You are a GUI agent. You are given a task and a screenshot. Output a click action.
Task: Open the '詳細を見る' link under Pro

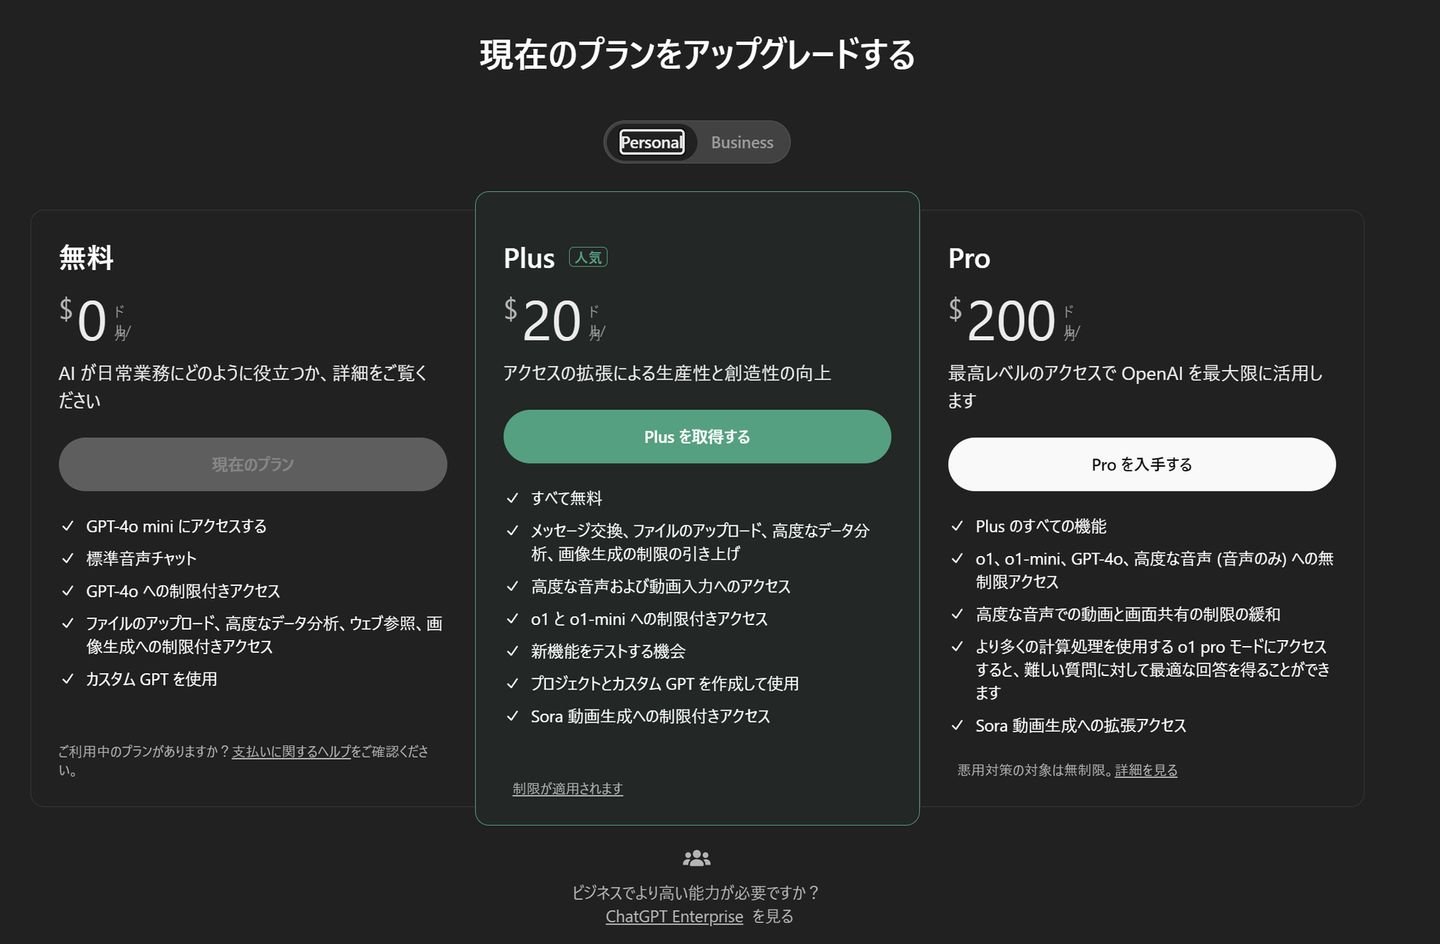(1146, 770)
